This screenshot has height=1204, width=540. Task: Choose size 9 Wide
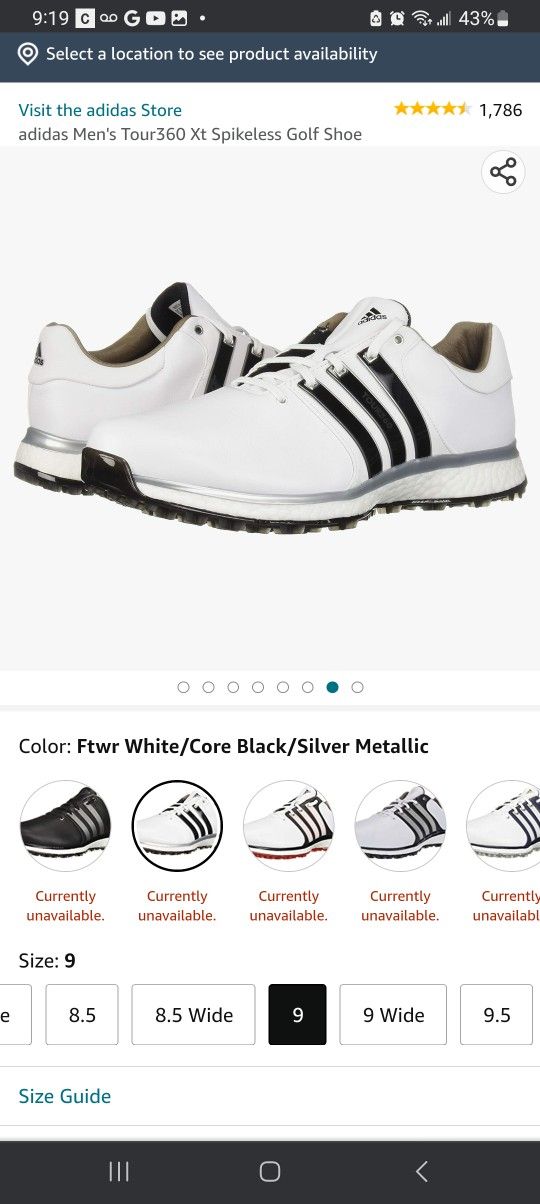coord(394,1015)
